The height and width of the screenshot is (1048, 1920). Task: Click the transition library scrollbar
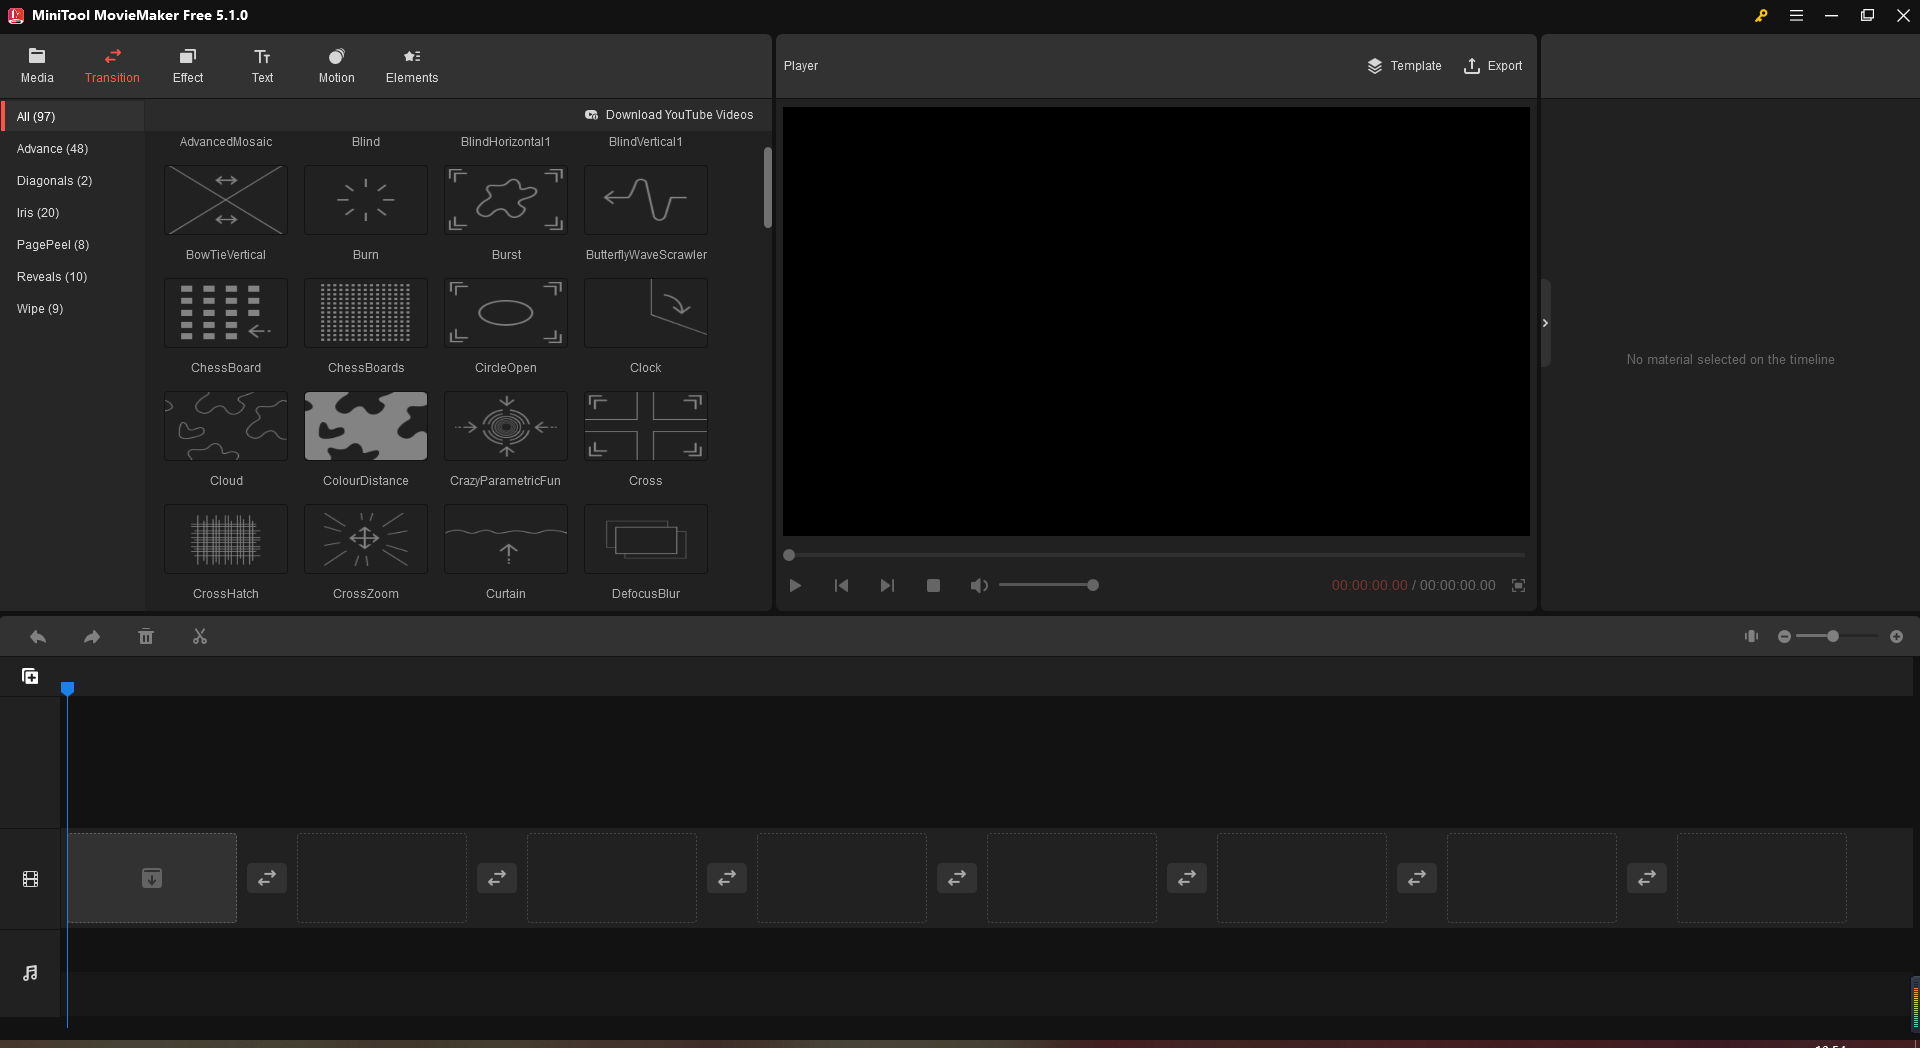pos(767,188)
